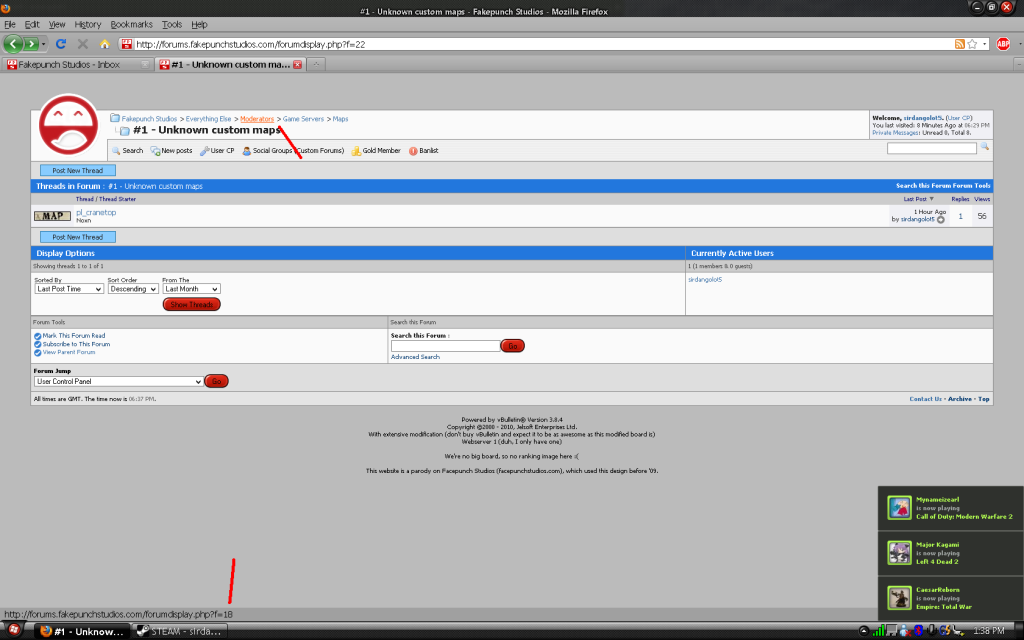Open the Sorted By Last Post Time dropdown
The image size is (1024, 640).
coord(69,289)
